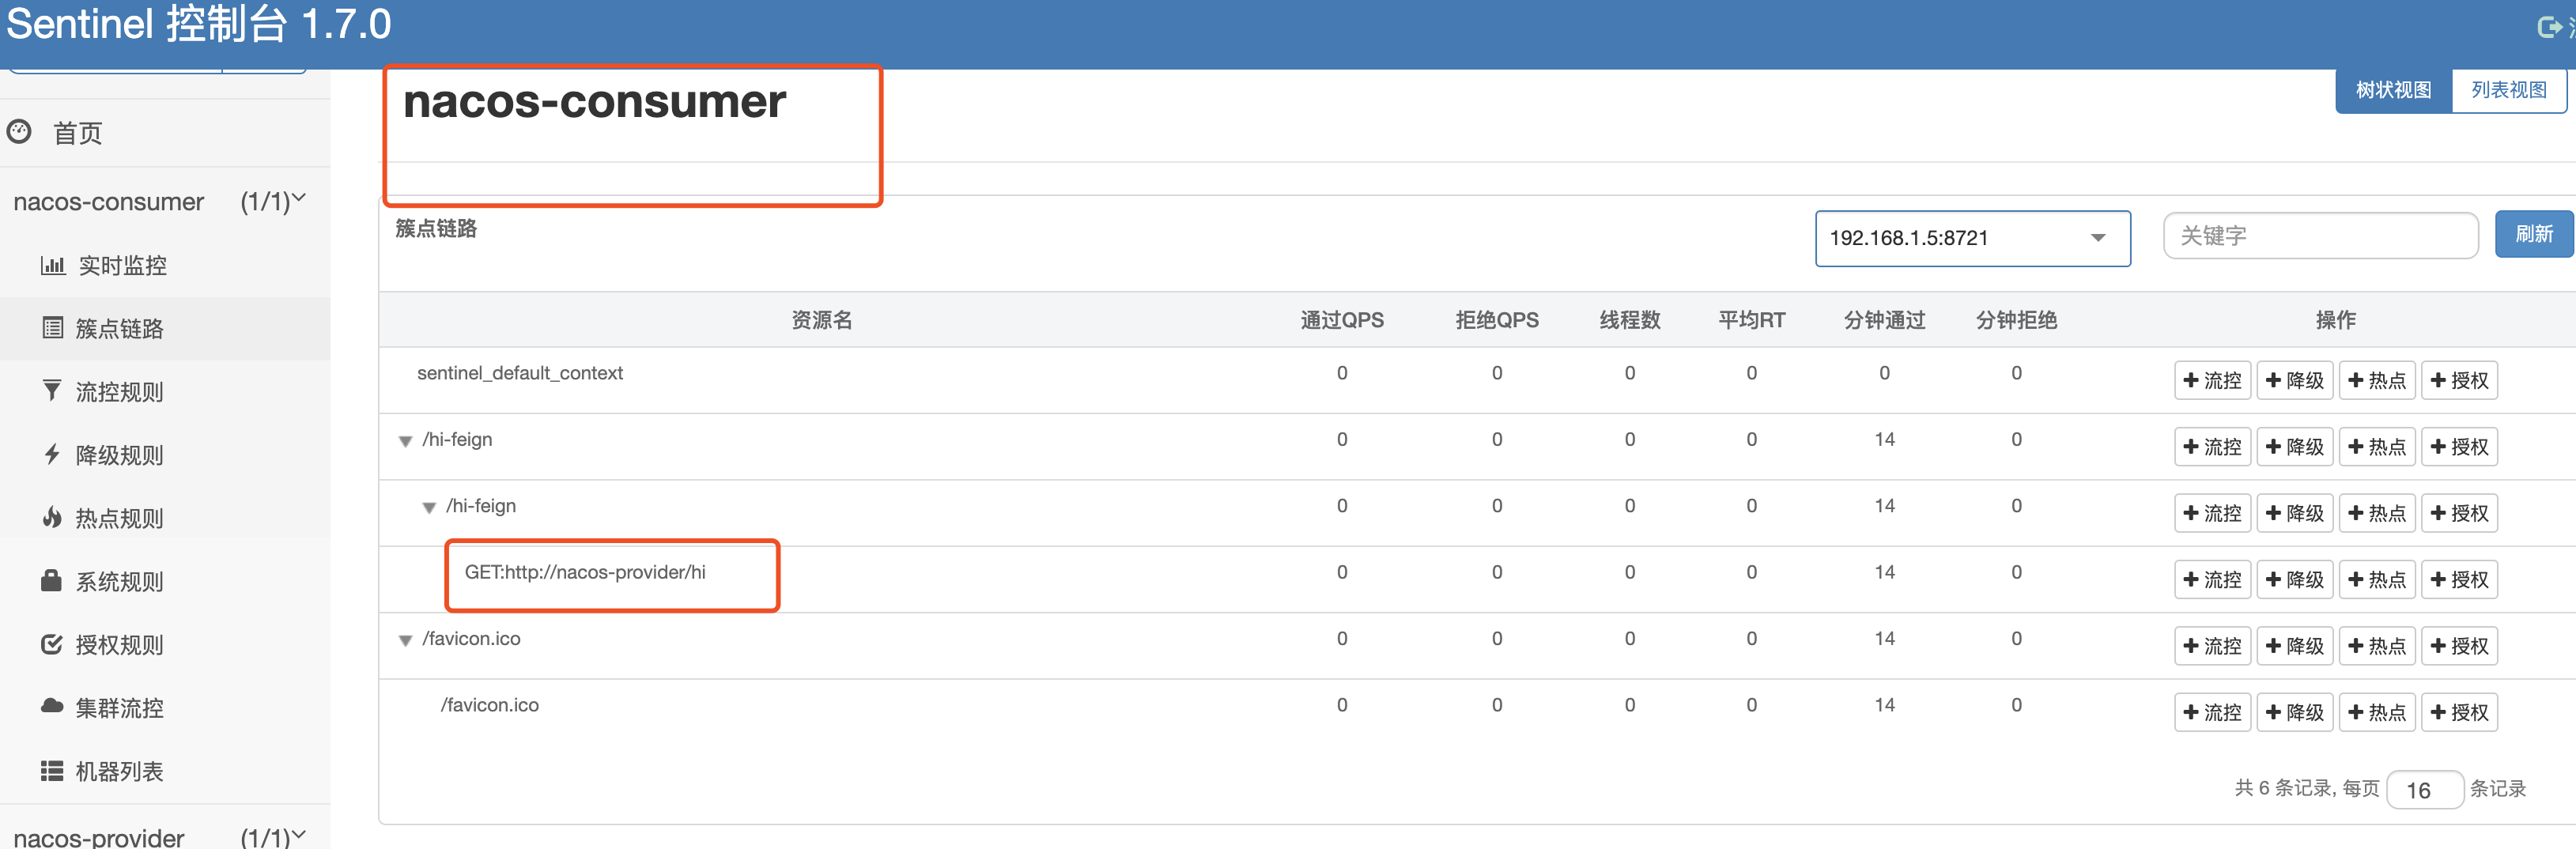Click the nacos-consumer page heading

(594, 102)
